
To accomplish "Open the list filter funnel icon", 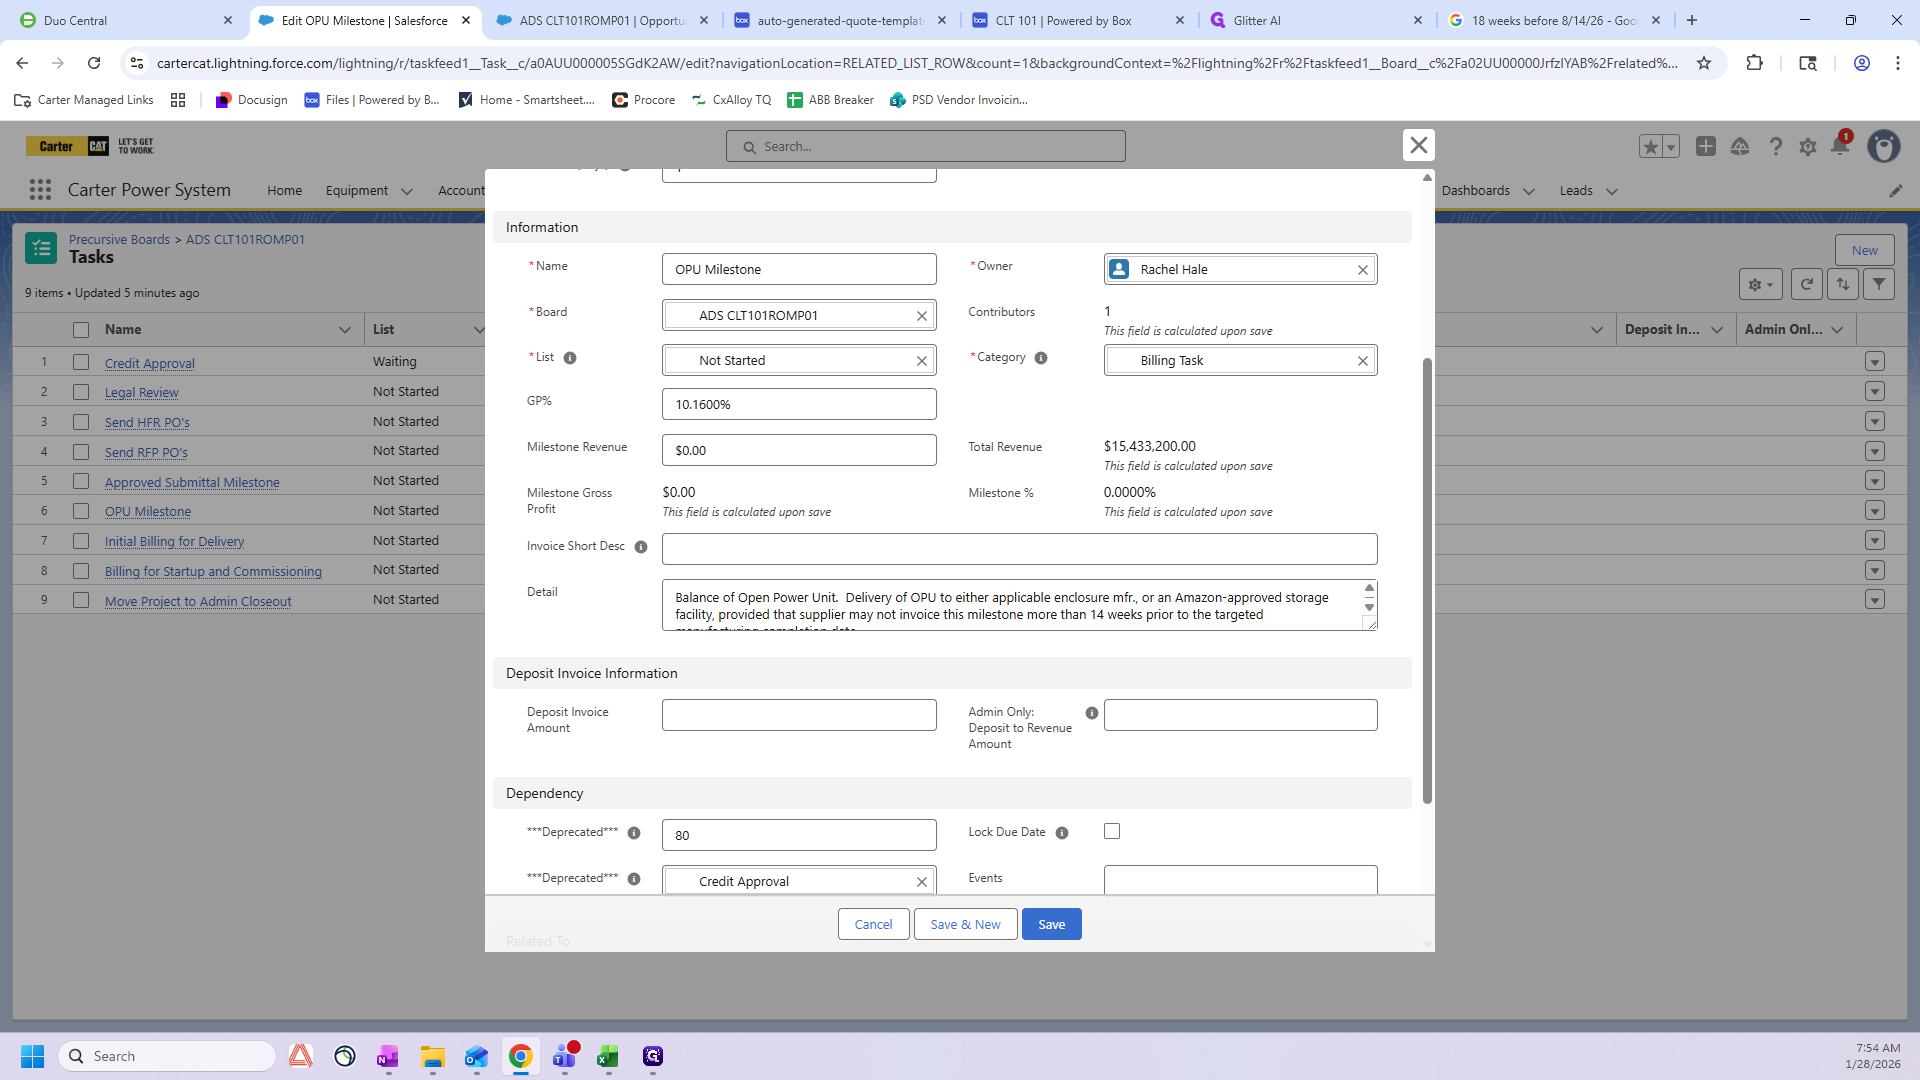I will pos(1879,284).
